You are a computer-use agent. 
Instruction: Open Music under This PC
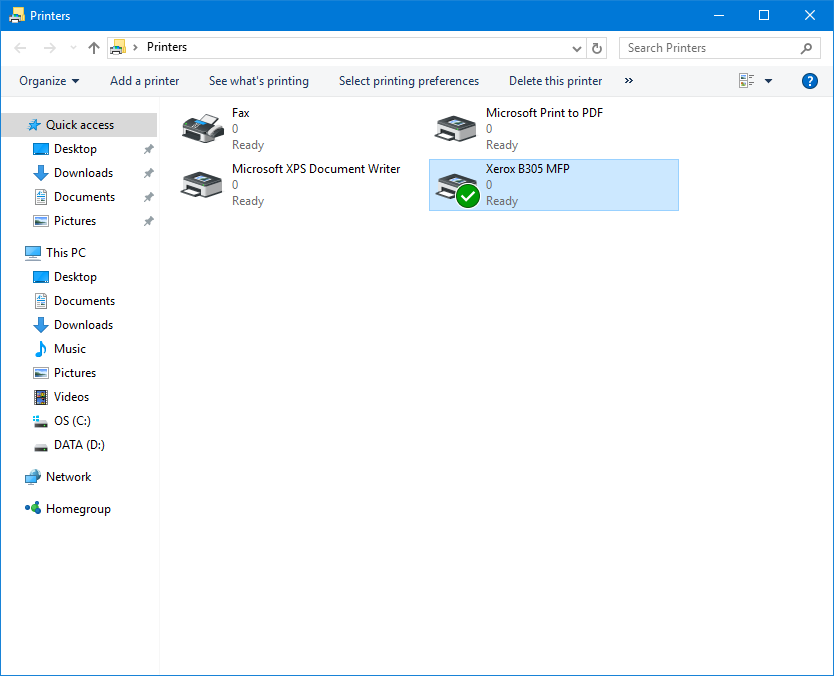point(70,348)
